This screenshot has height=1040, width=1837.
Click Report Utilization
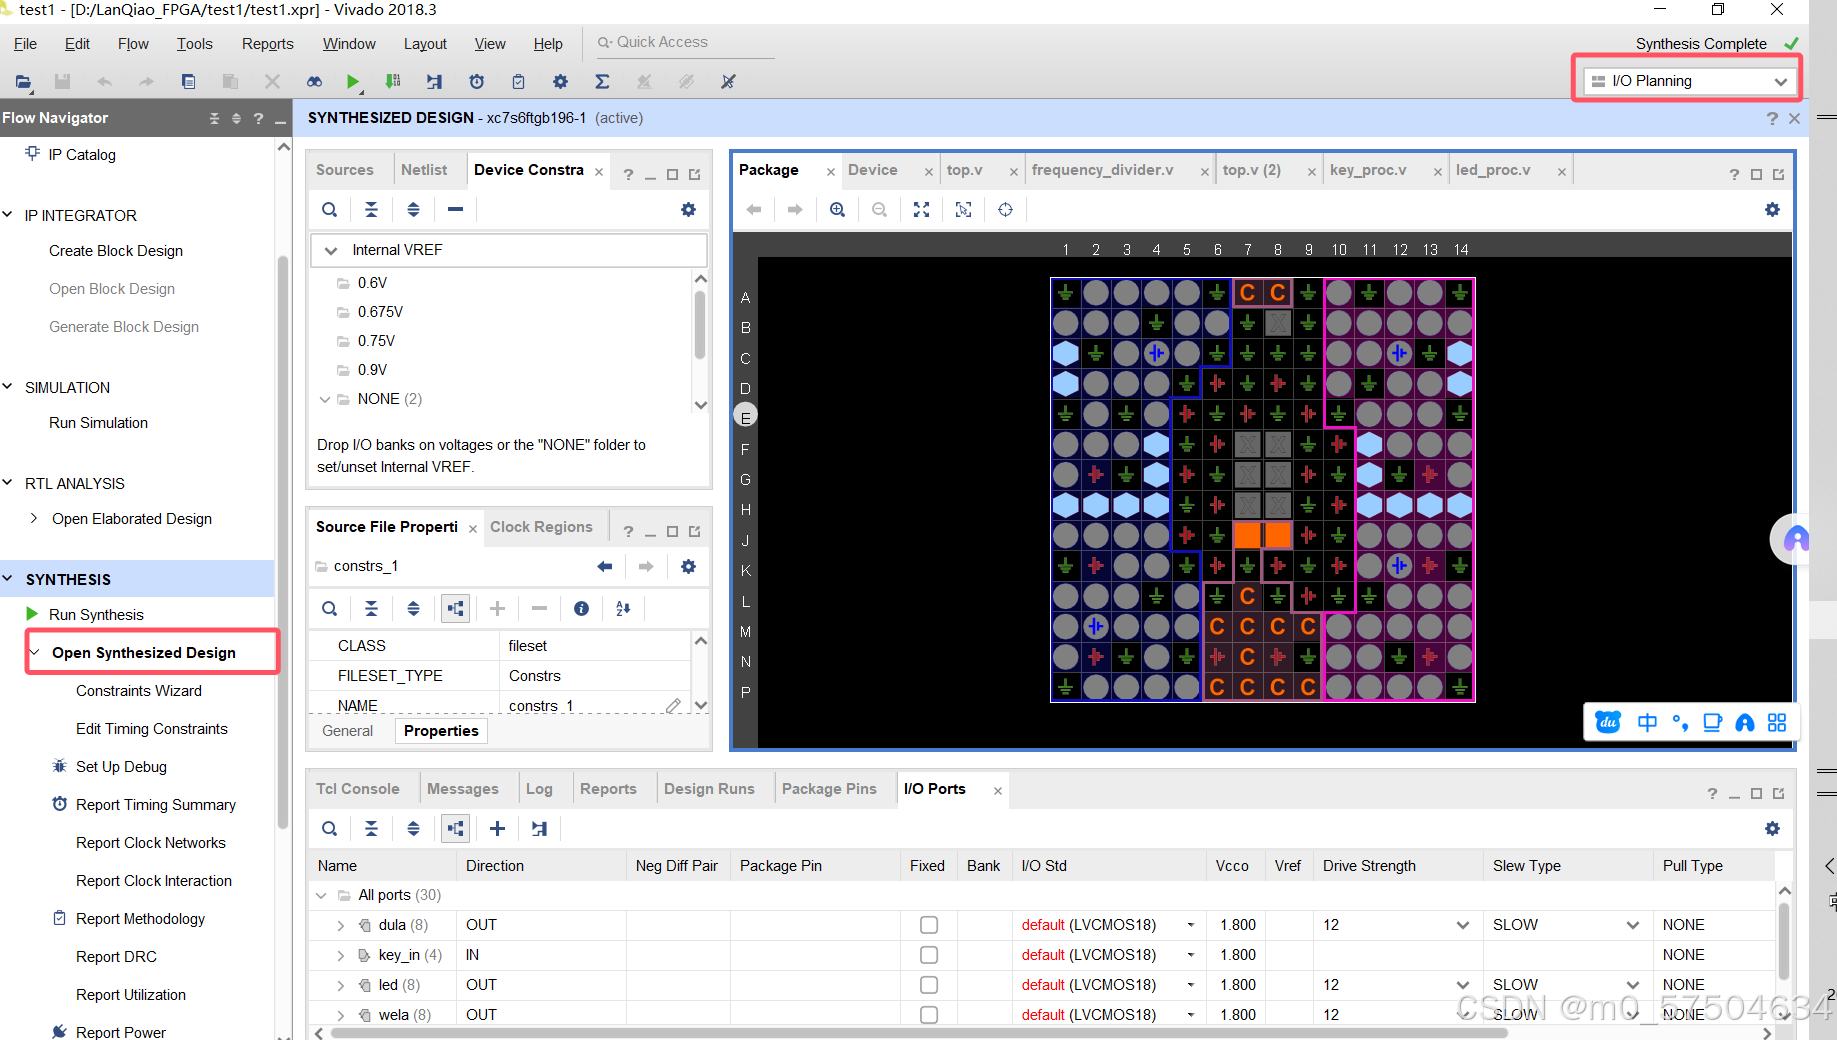(131, 995)
